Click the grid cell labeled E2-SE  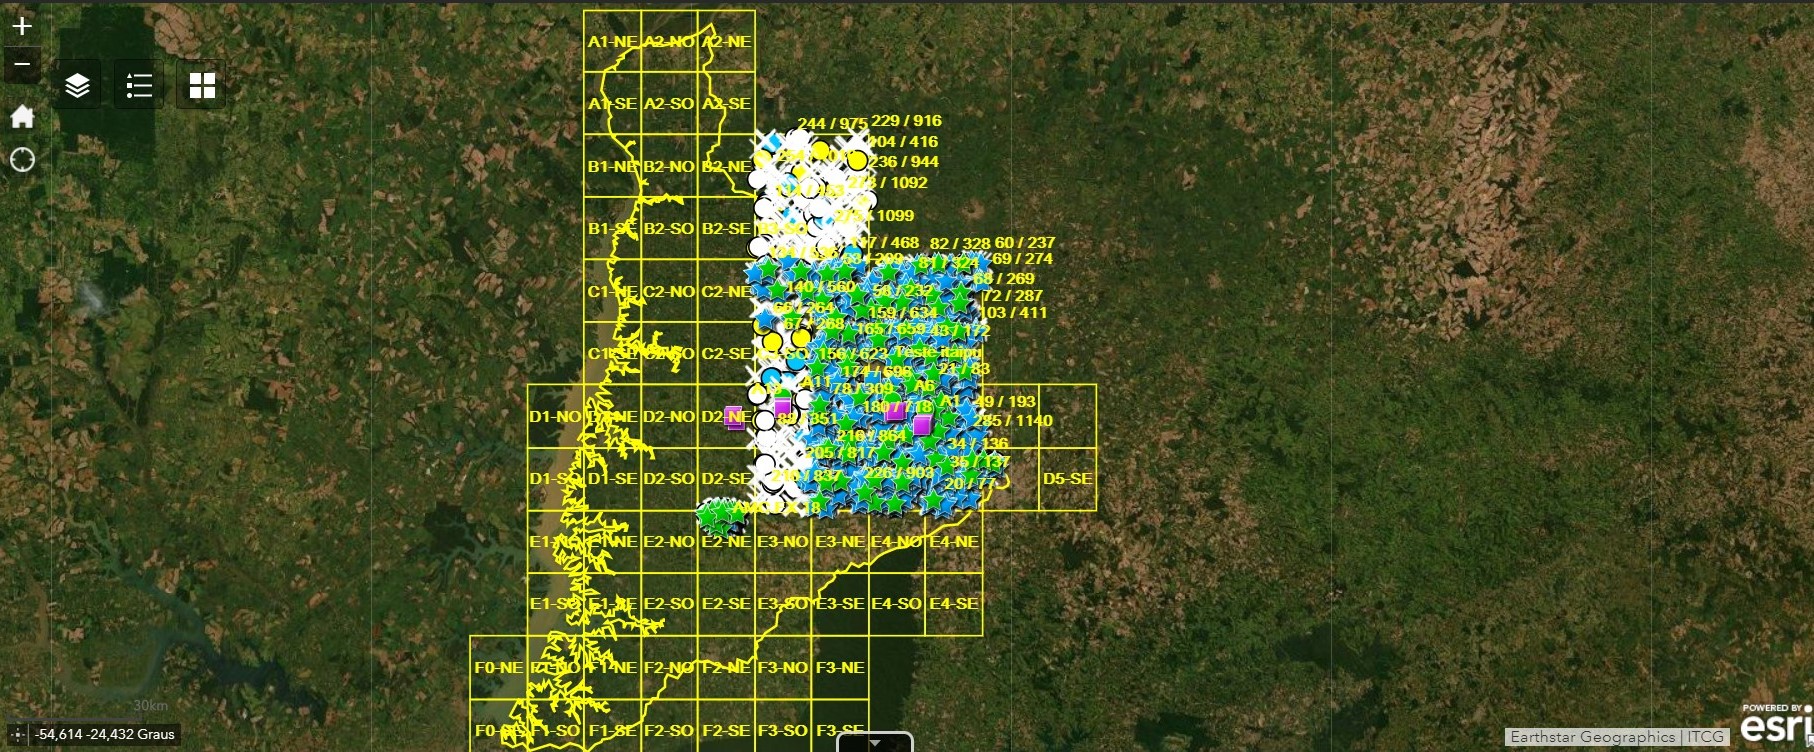click(x=726, y=604)
